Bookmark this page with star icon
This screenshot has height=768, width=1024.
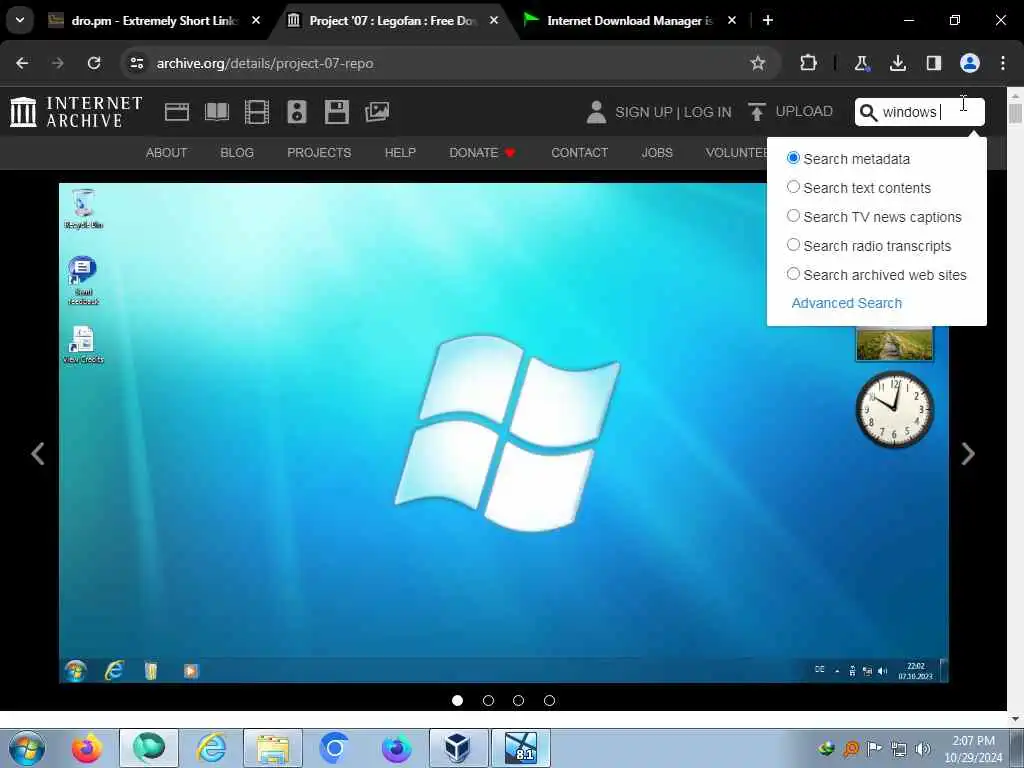758,63
